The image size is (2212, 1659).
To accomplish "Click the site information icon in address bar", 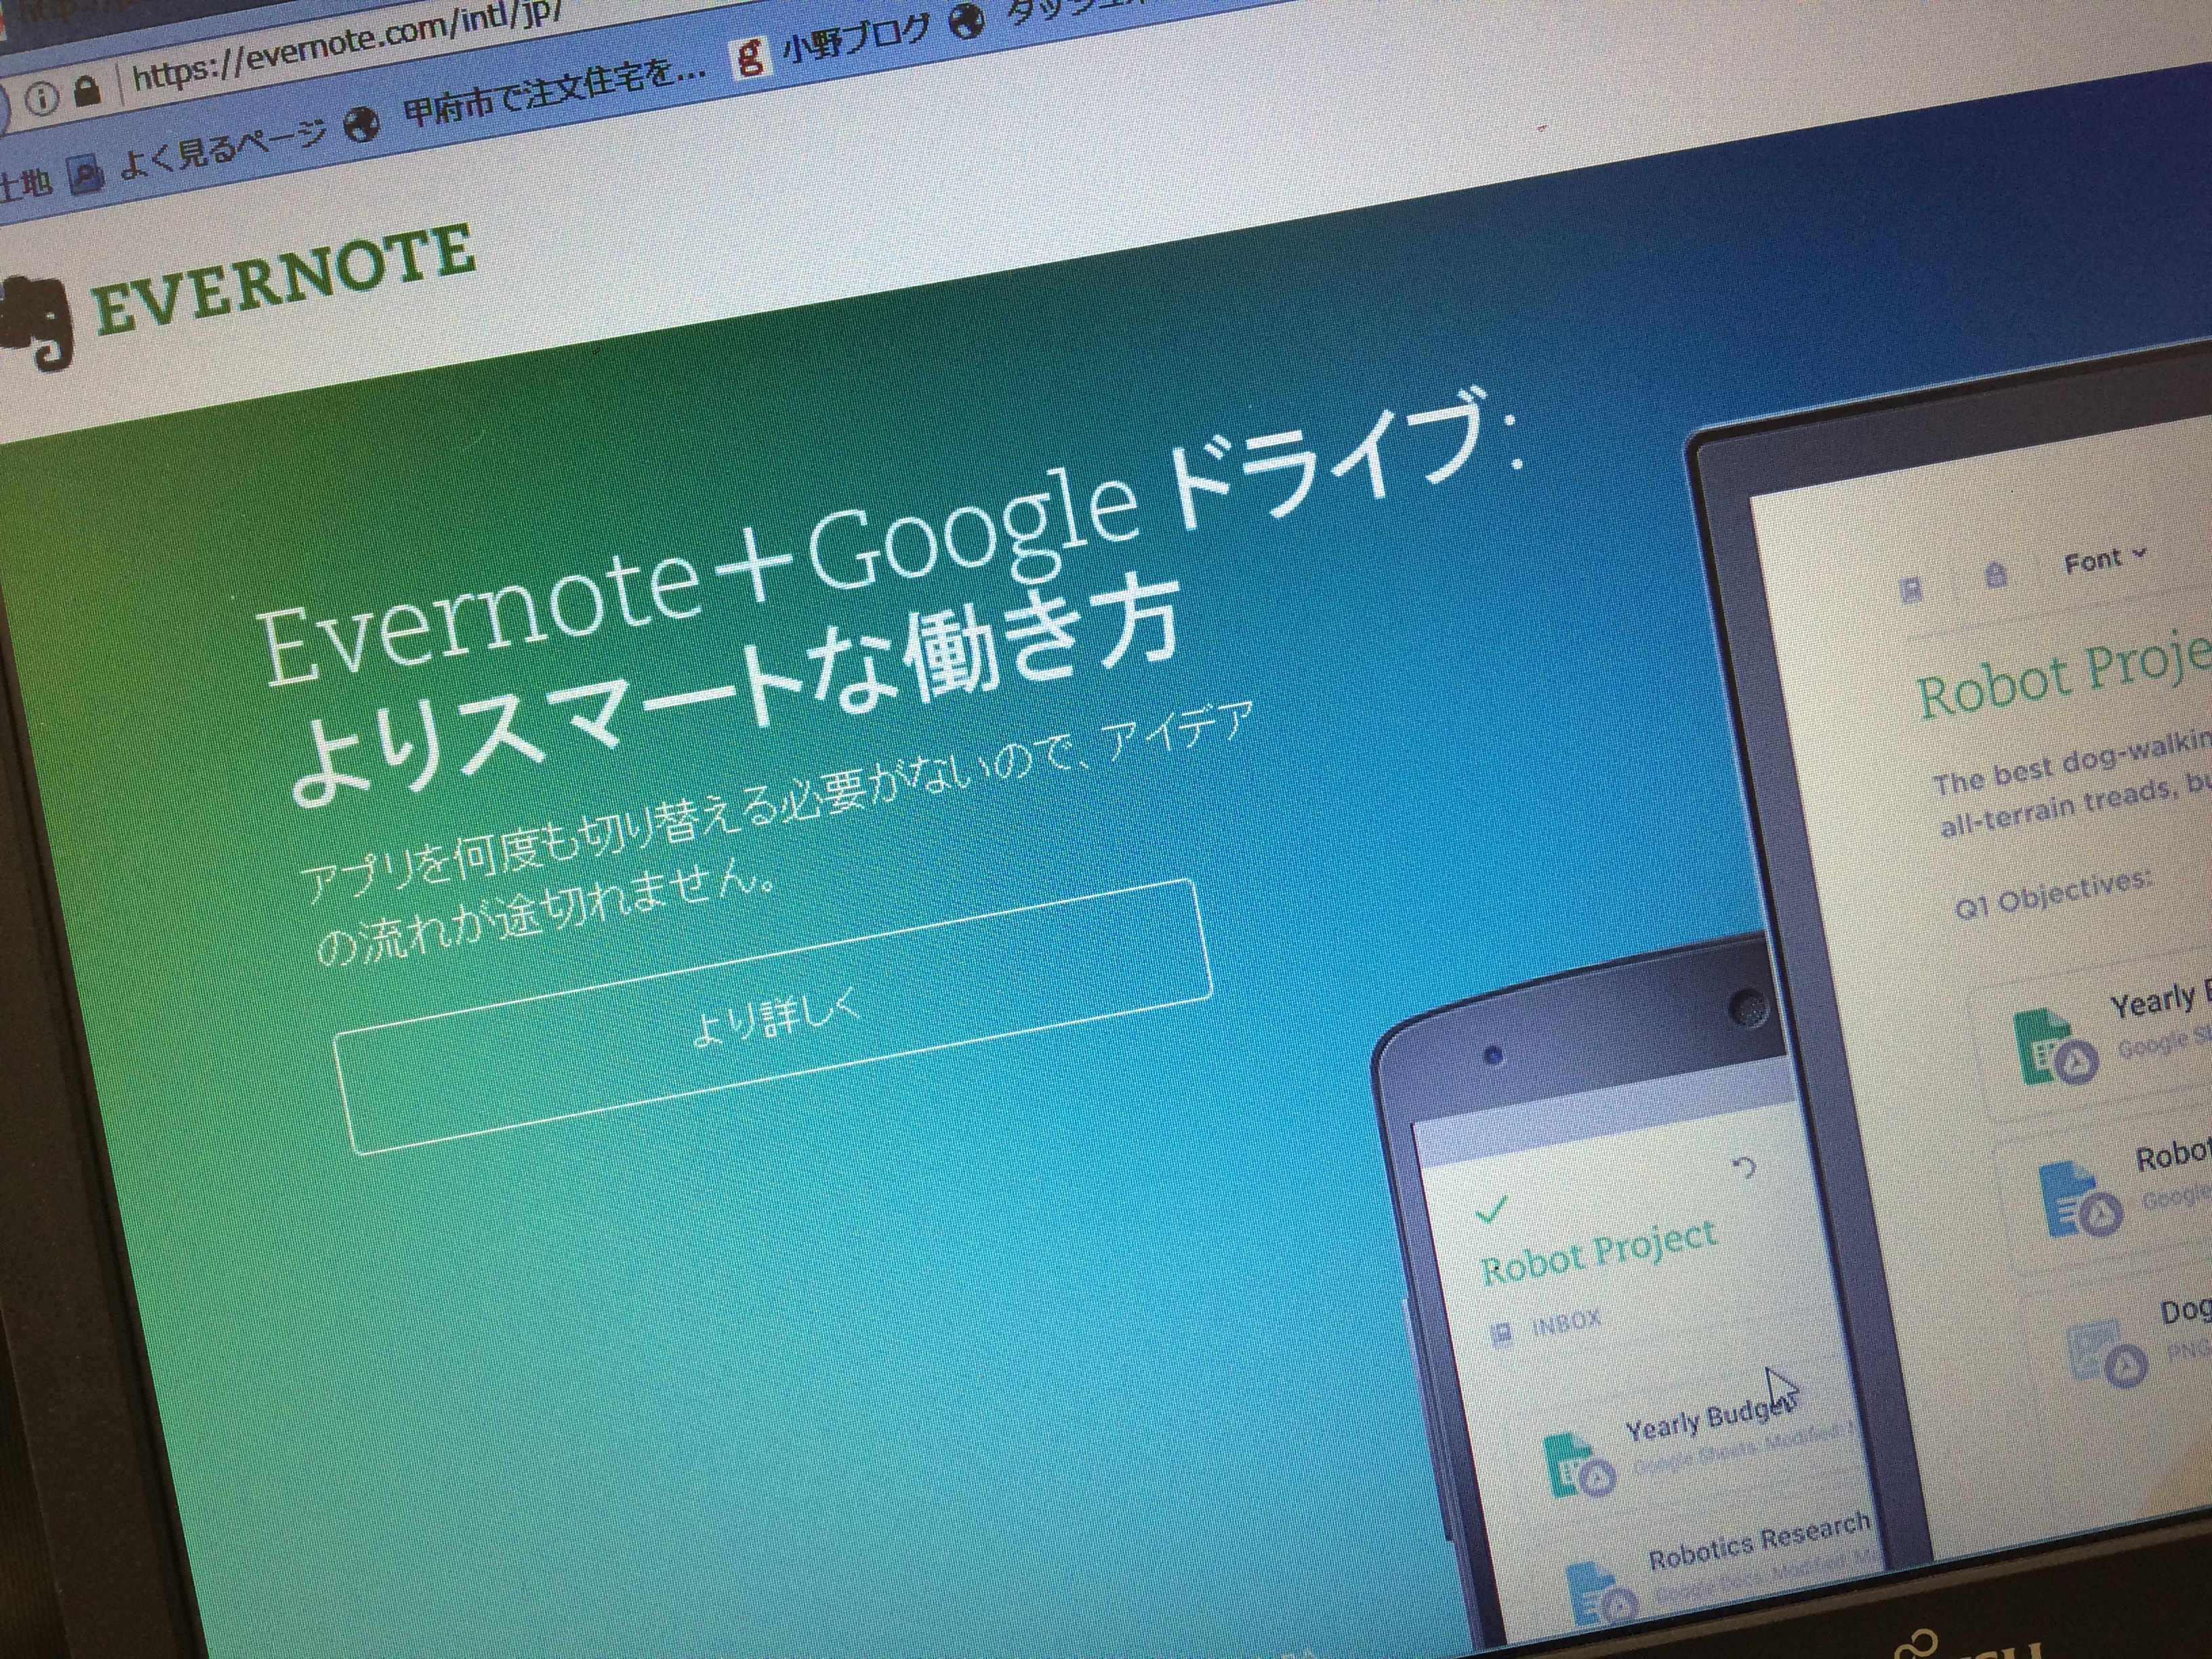I will (41, 99).
